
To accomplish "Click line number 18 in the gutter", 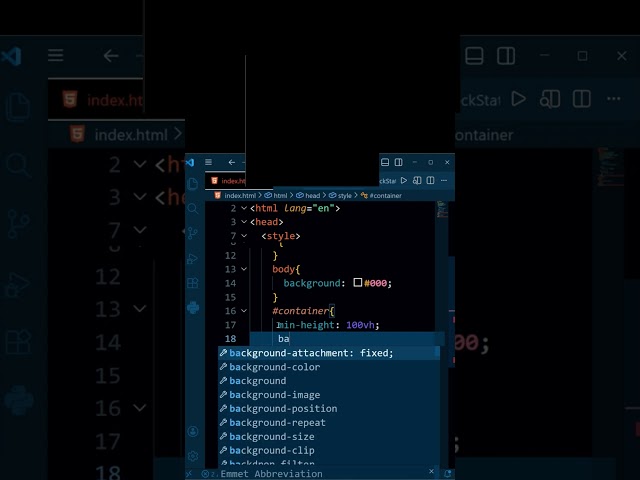I will [x=230, y=339].
